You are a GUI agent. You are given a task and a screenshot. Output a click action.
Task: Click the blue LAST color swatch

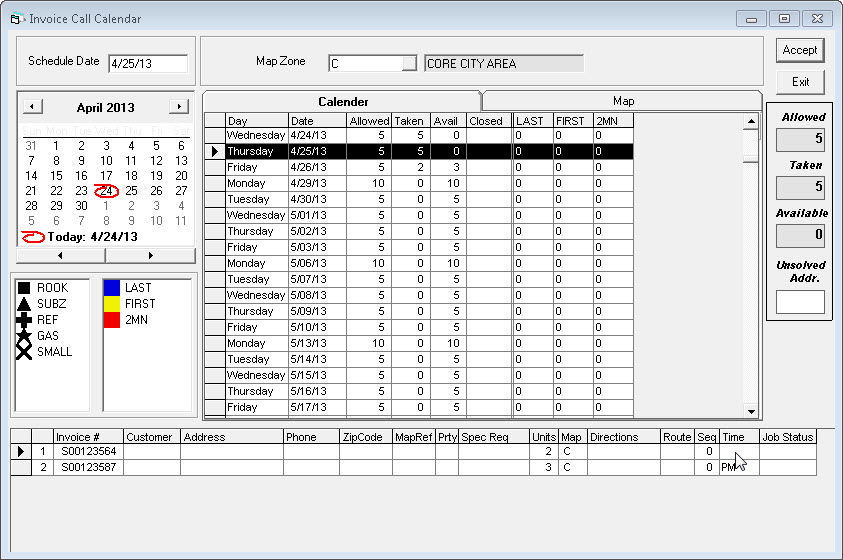coord(112,288)
